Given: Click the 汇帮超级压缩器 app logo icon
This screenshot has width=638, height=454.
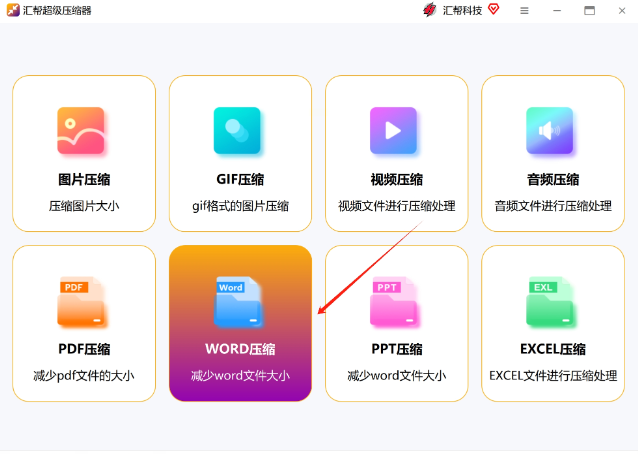Looking at the screenshot, I should click(x=13, y=10).
